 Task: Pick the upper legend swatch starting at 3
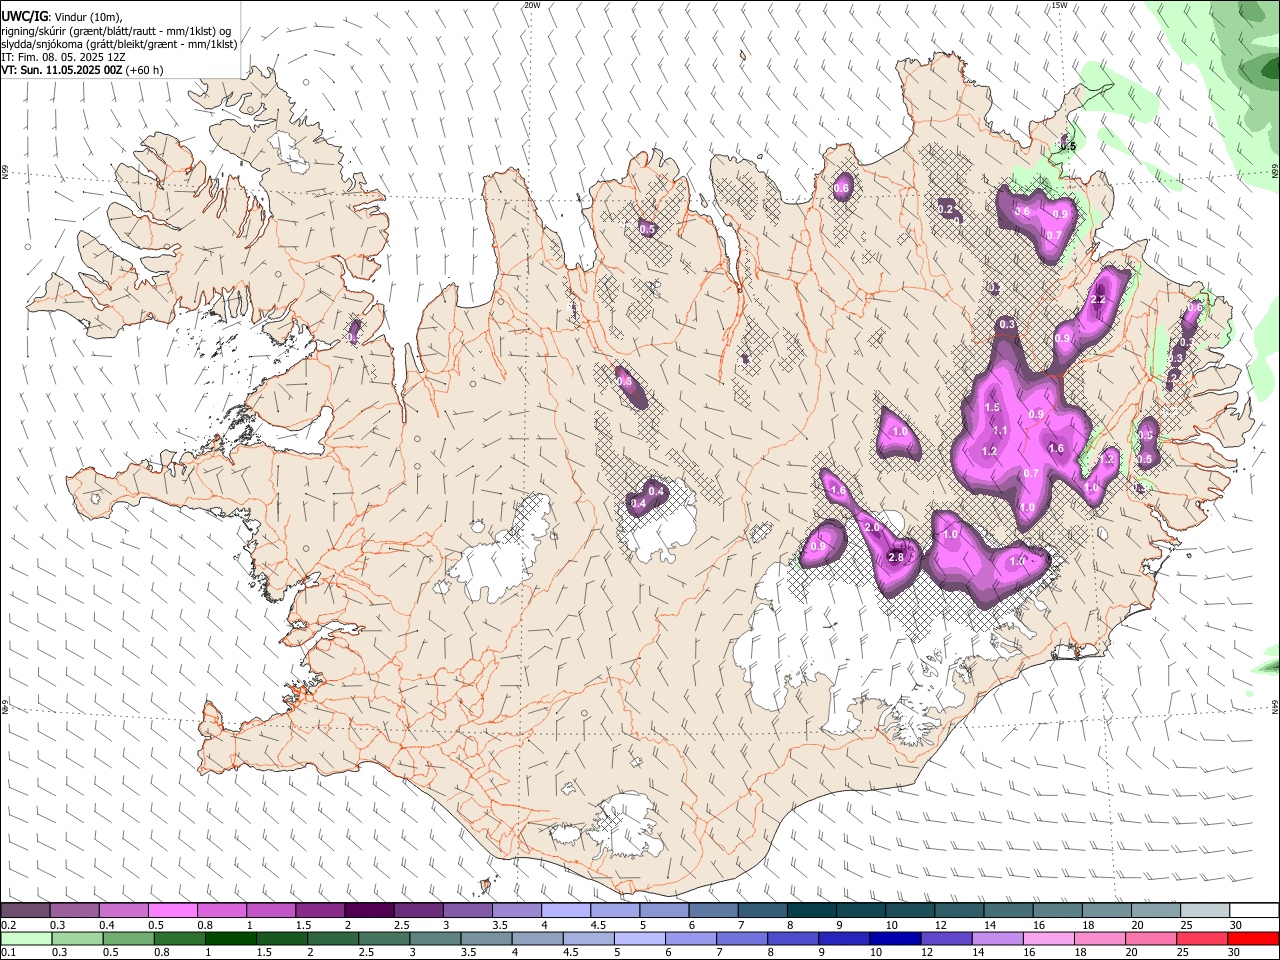(467, 911)
